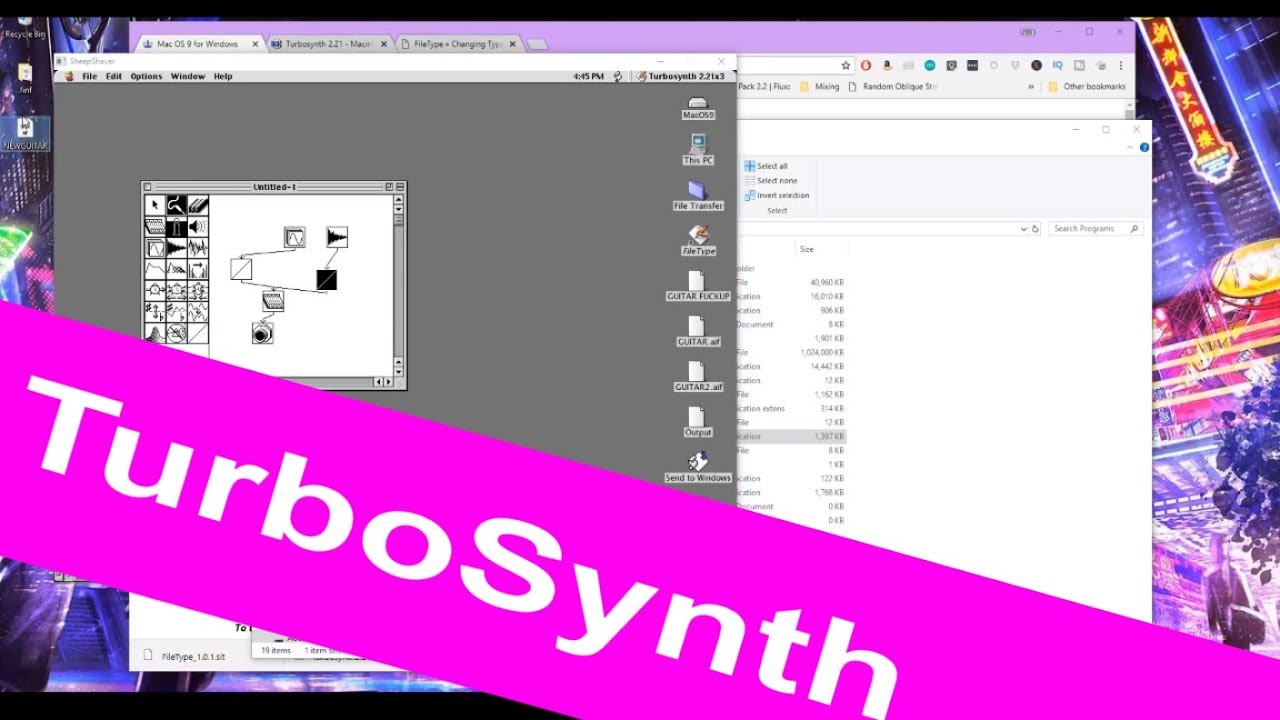The height and width of the screenshot is (720, 1280).
Task: Select the GUITAR.aif file icon
Action: click(698, 331)
